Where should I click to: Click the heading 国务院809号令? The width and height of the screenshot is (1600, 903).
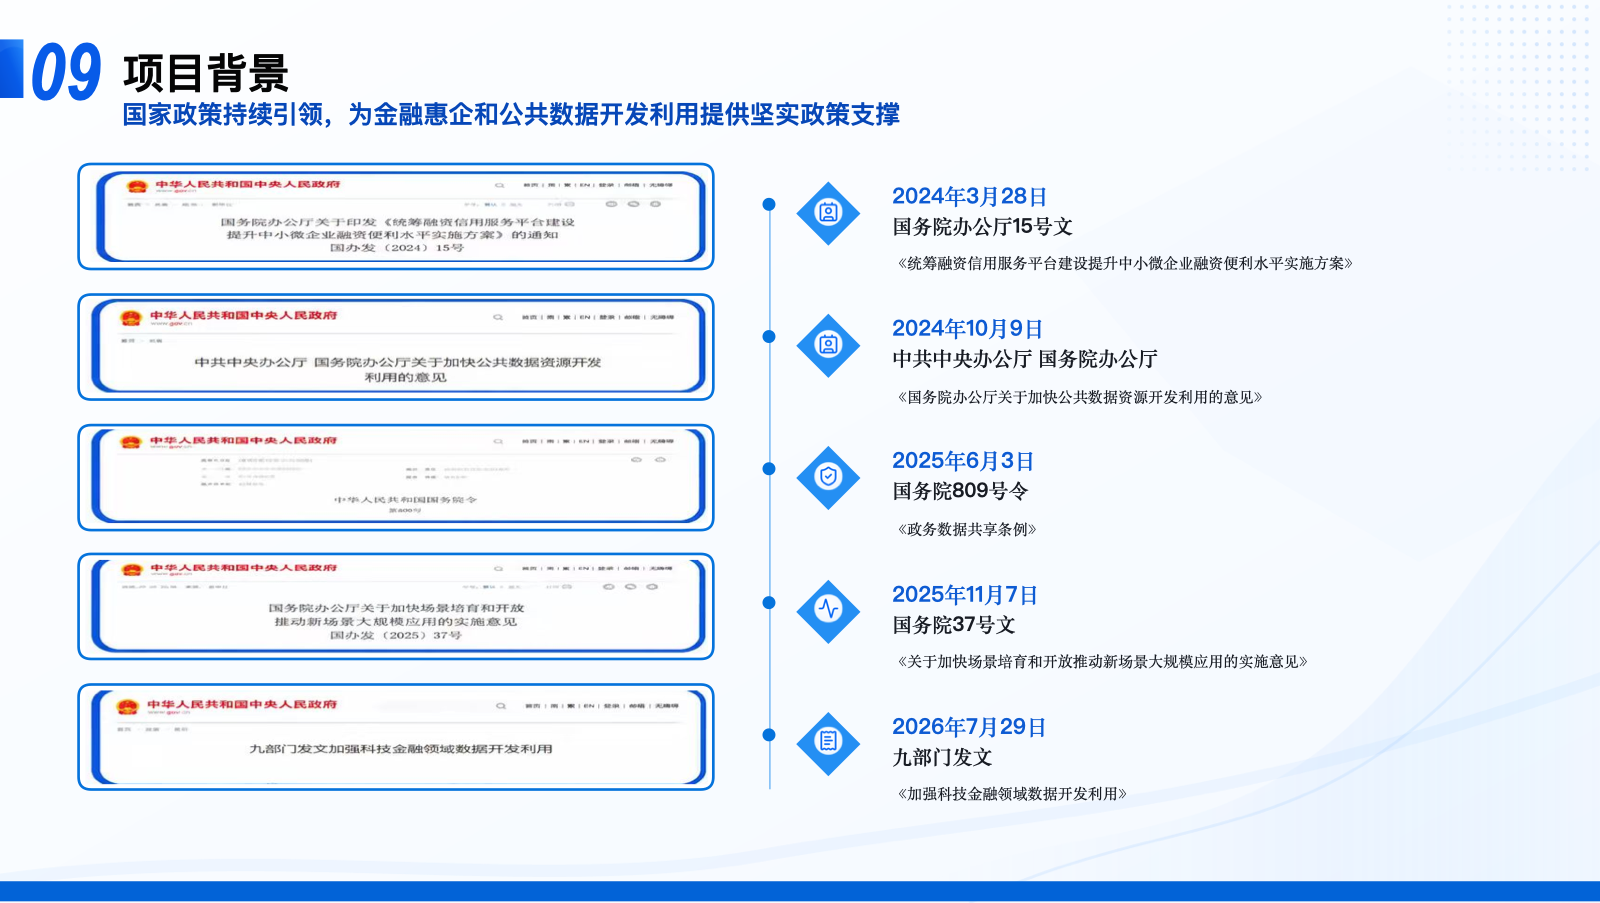coord(960,490)
